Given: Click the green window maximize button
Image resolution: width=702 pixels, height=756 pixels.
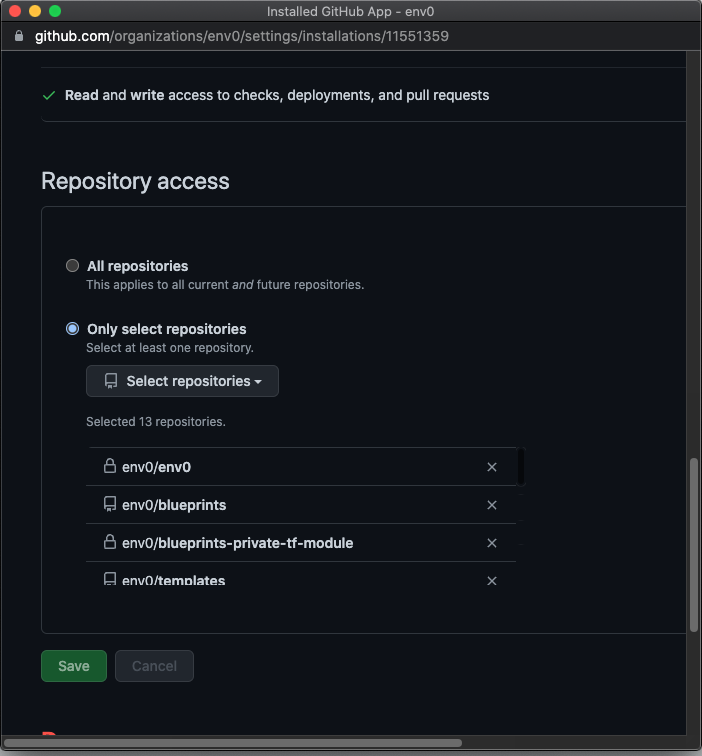Looking at the screenshot, I should point(55,11).
